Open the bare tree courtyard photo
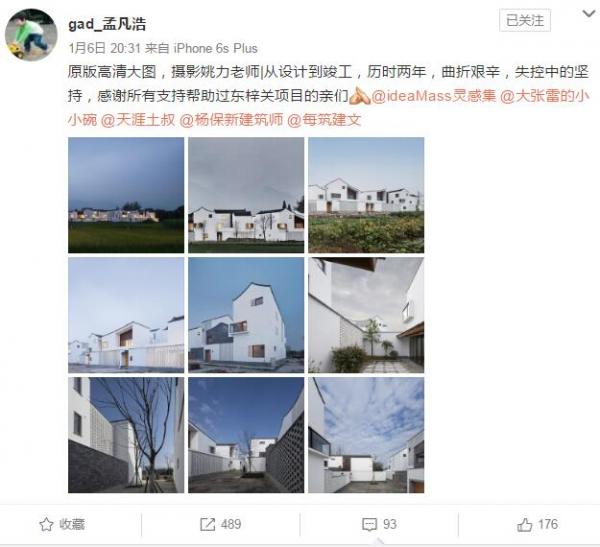Image resolution: width=600 pixels, height=547 pixels. (126, 435)
